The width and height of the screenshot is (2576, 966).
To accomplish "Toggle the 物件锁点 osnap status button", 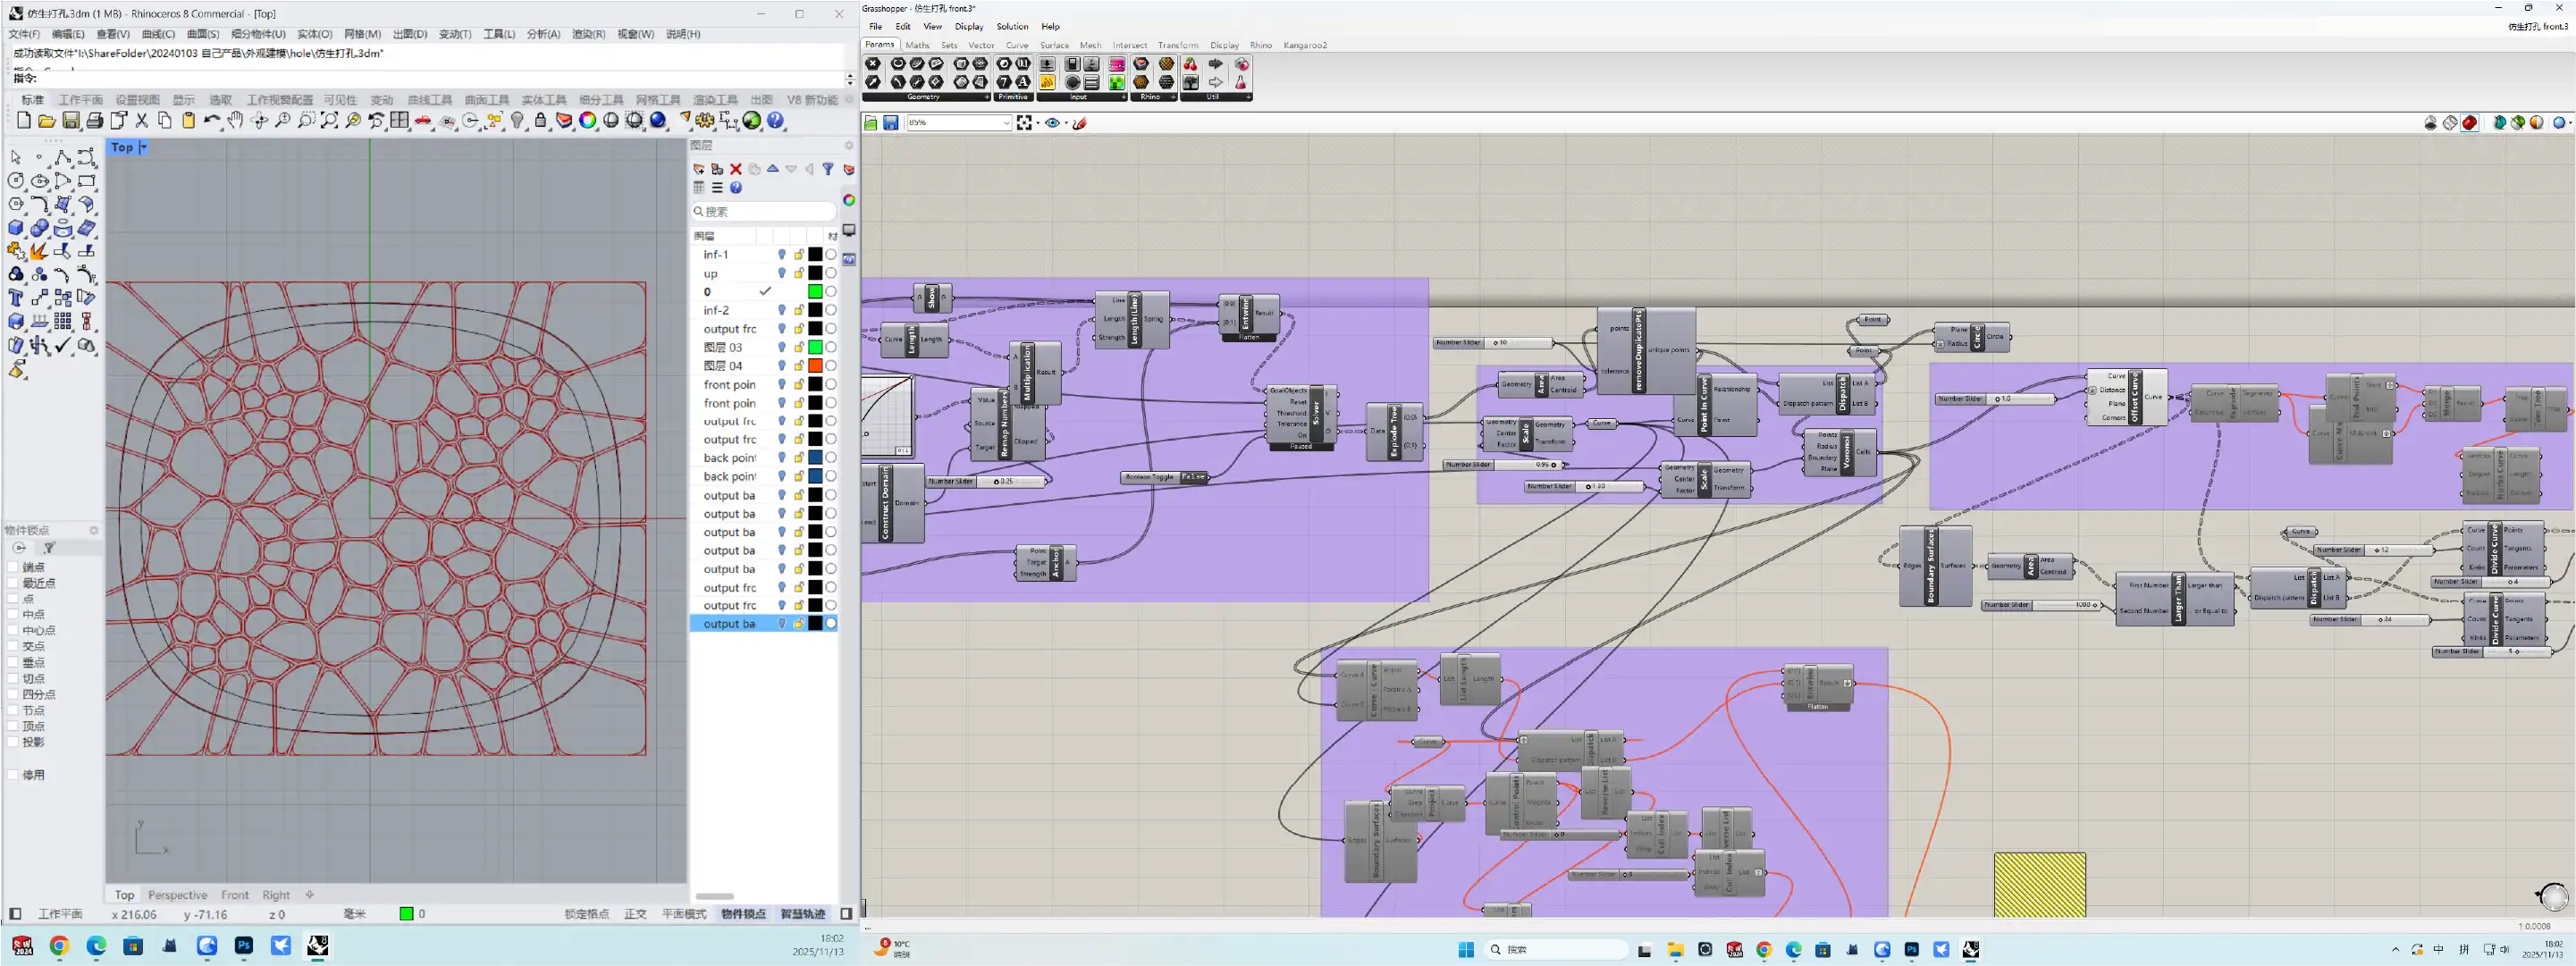I will pos(743,914).
